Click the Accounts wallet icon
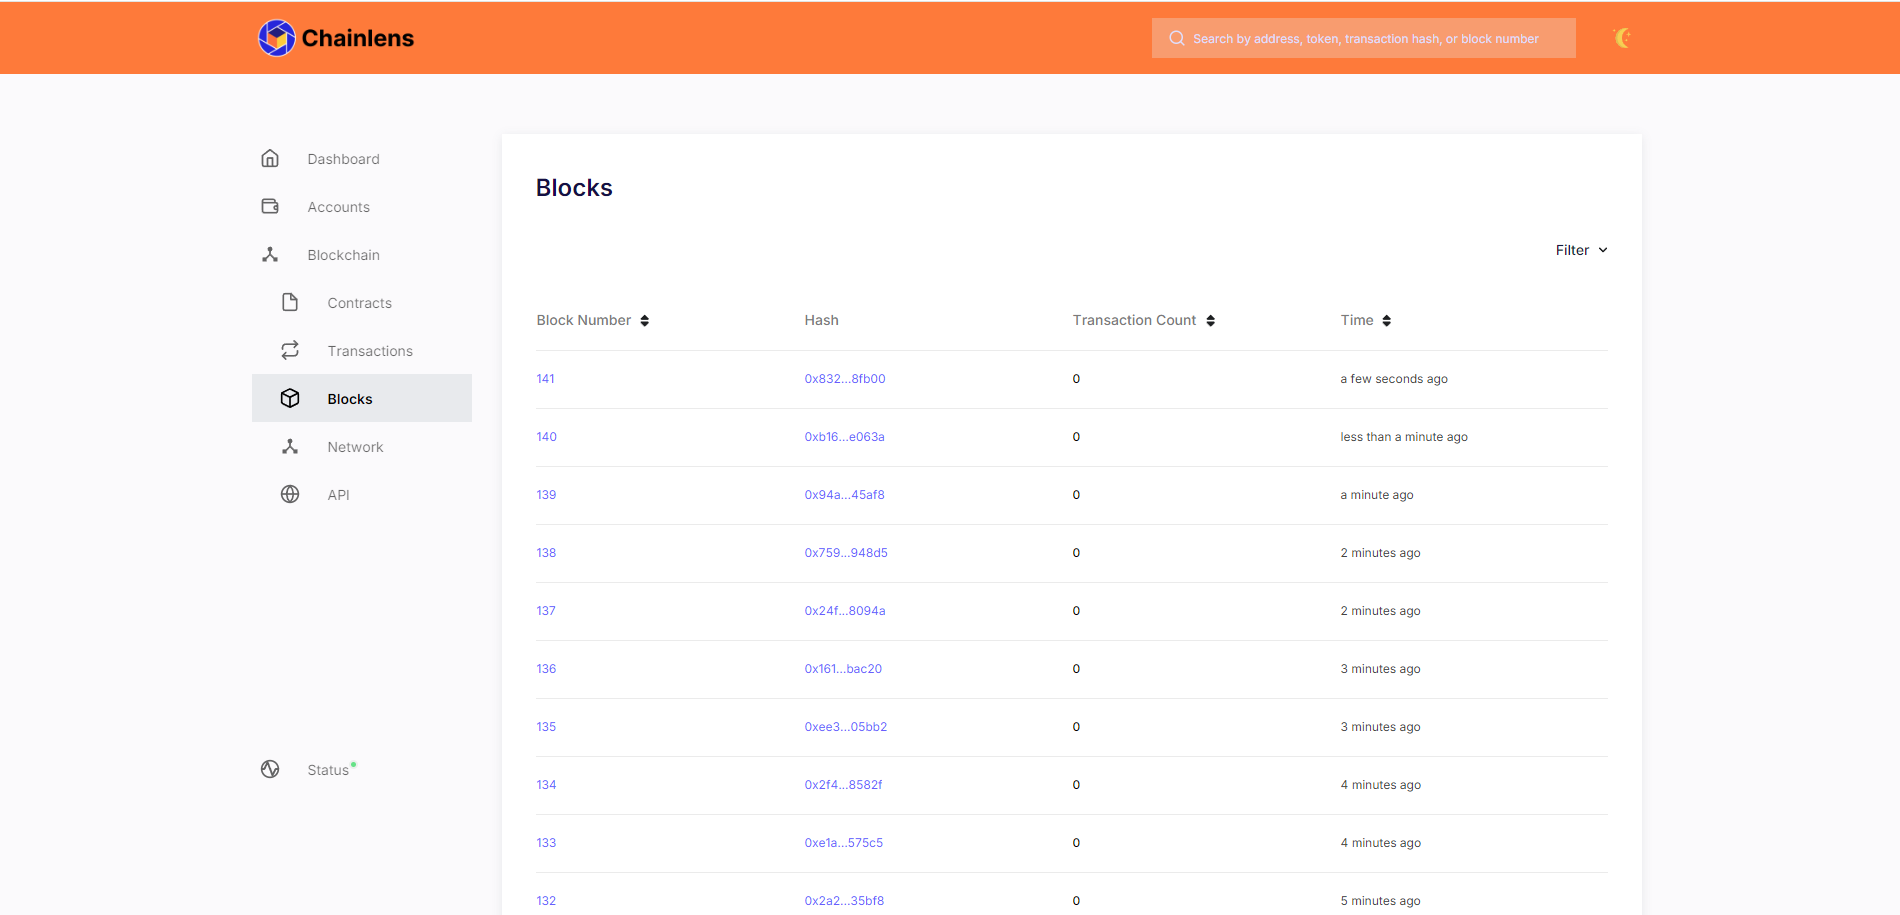 [270, 206]
